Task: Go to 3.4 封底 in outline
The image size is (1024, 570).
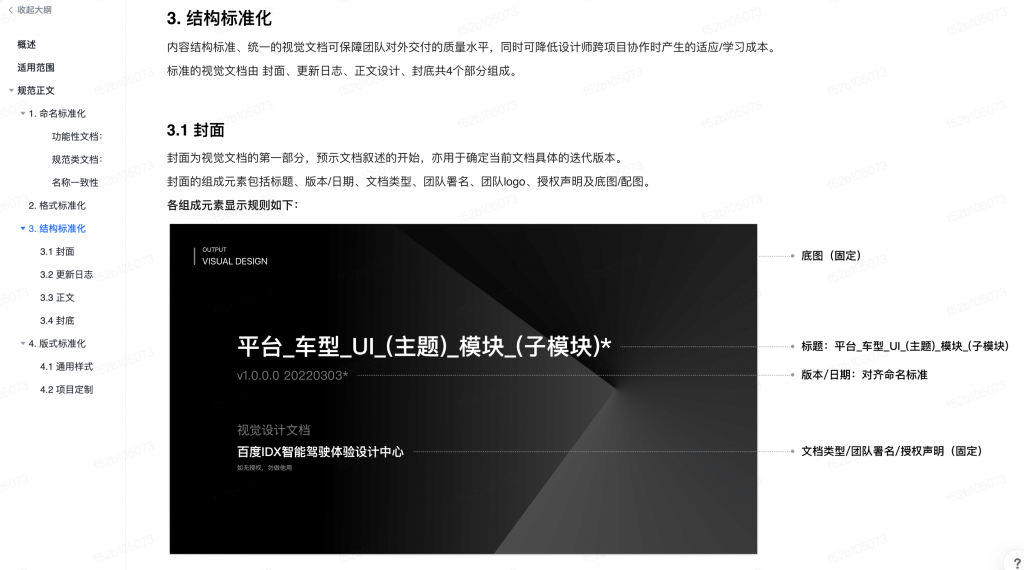Action: (x=57, y=321)
